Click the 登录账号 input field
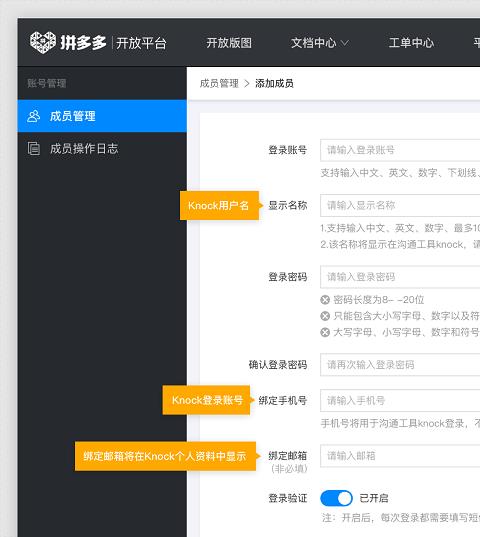The image size is (480, 537). (x=400, y=150)
